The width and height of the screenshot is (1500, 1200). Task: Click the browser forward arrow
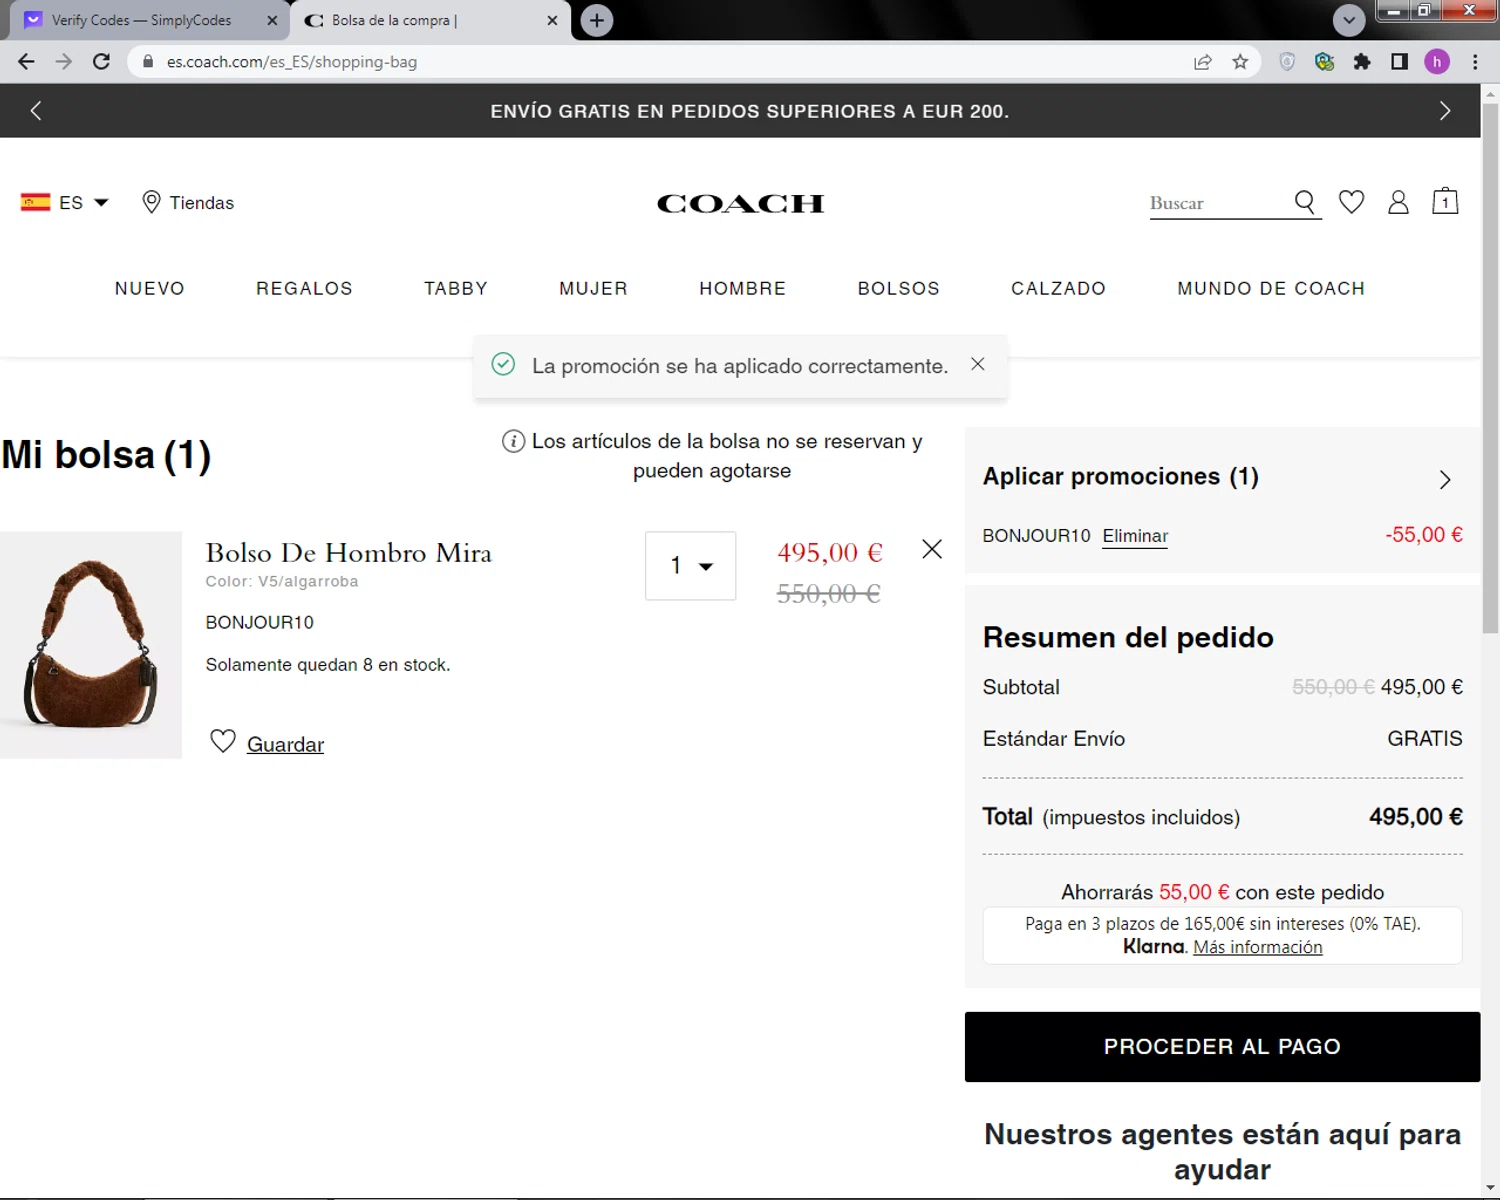64,62
